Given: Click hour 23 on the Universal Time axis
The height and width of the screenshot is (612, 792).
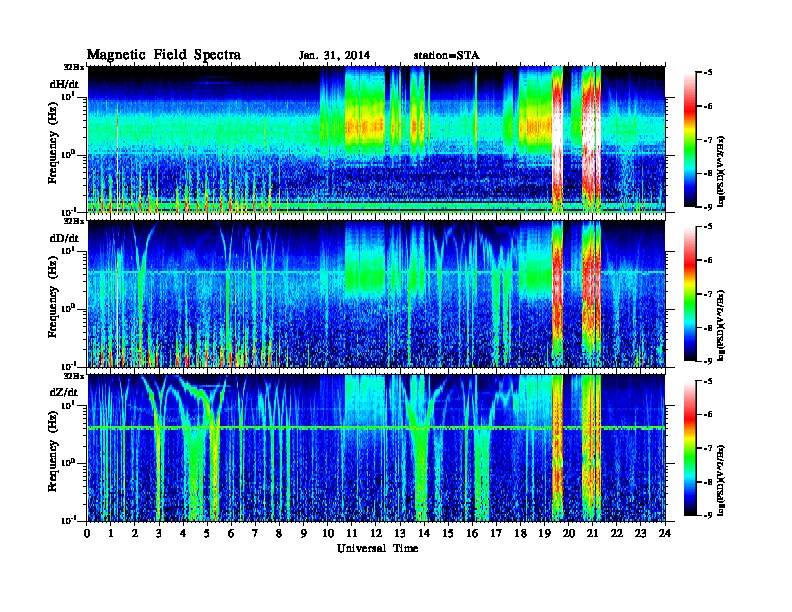Looking at the screenshot, I should pos(640,533).
